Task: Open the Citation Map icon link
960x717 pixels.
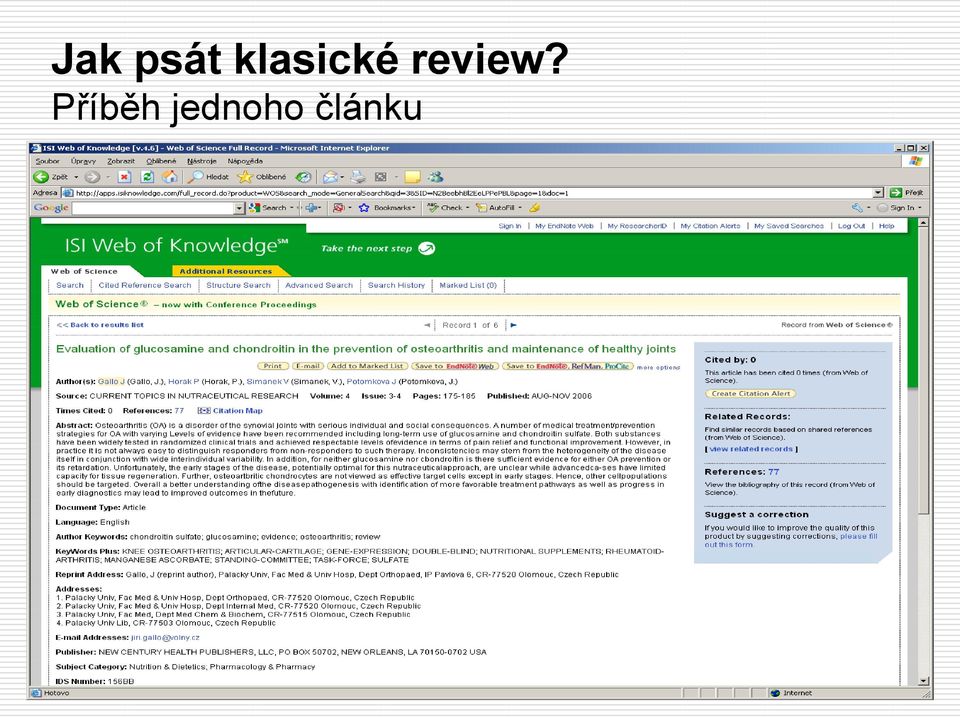Action: coord(204,411)
